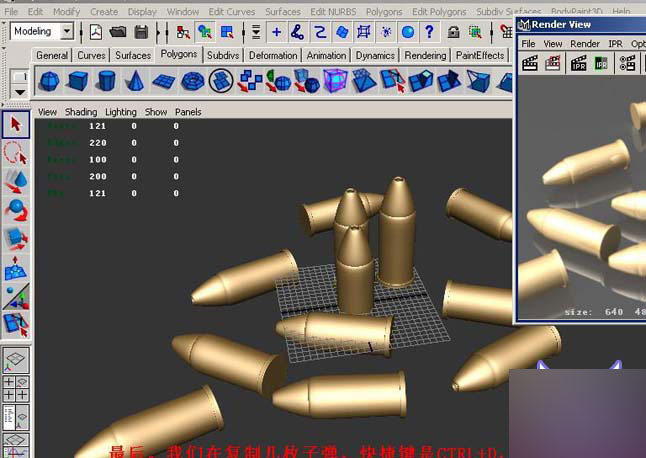Toggle the surface selection mask icon

coord(342,32)
